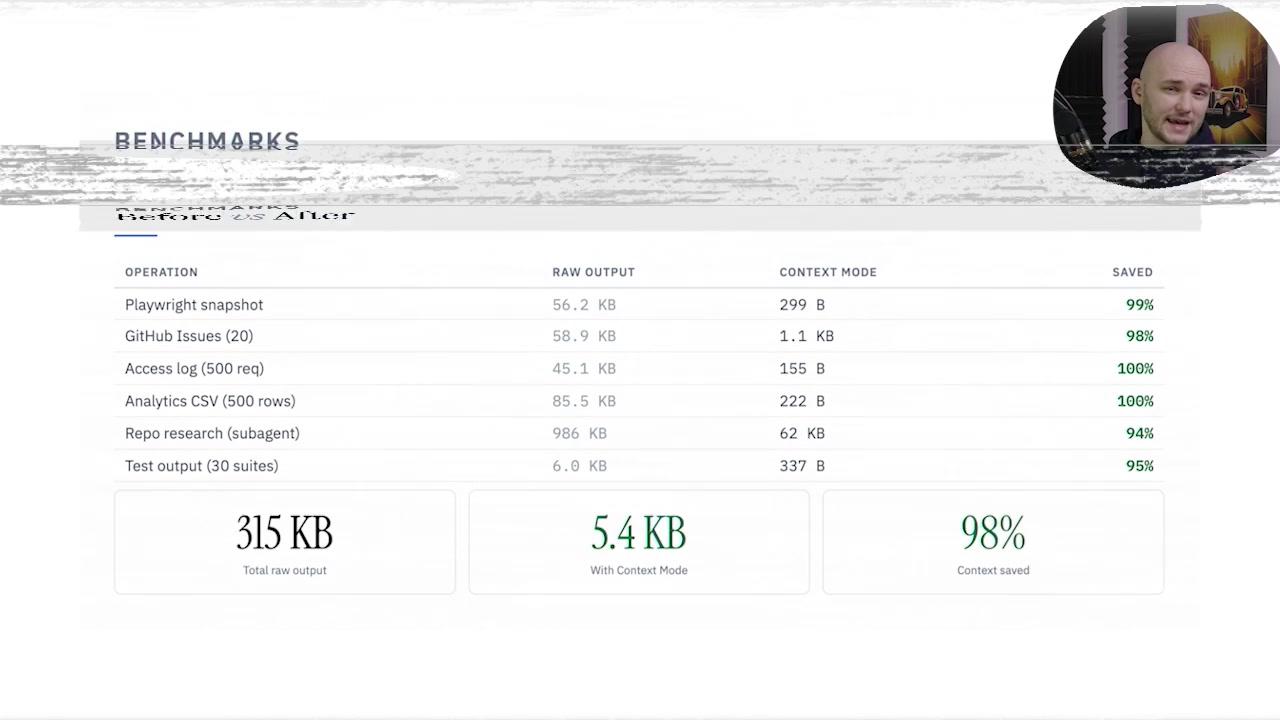Screen dimensions: 1280x720
Task: Open the Repo research (subagent) entry
Action: point(212,433)
